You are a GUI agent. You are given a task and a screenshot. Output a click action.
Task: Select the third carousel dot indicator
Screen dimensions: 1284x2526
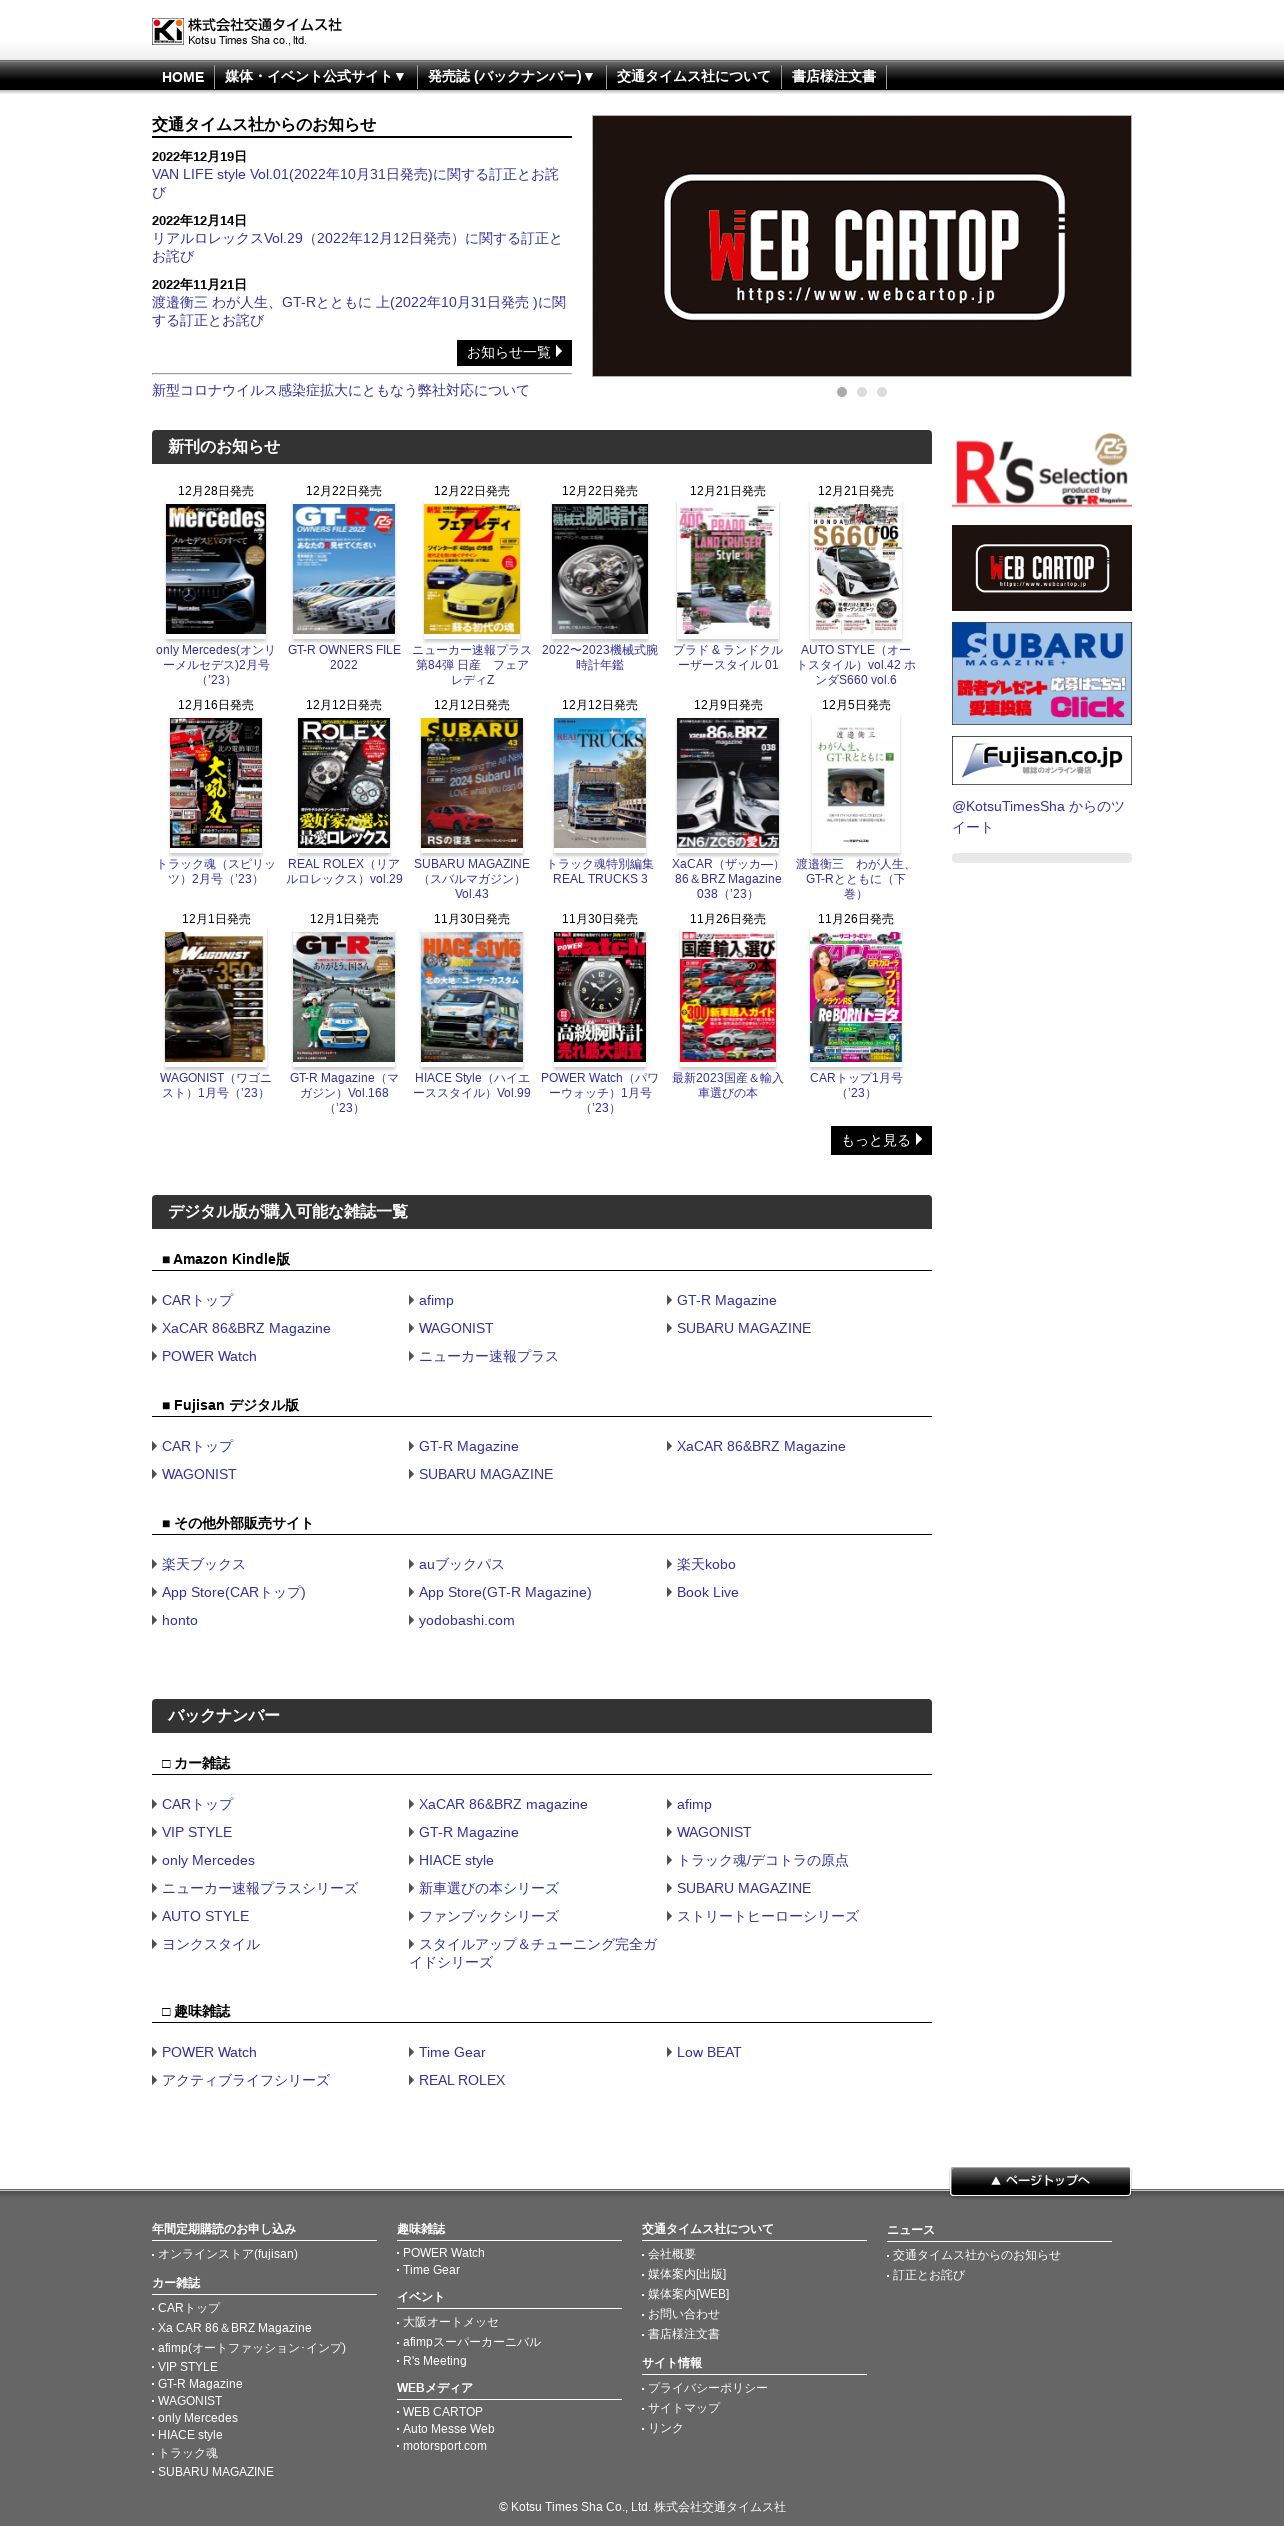[x=882, y=392]
